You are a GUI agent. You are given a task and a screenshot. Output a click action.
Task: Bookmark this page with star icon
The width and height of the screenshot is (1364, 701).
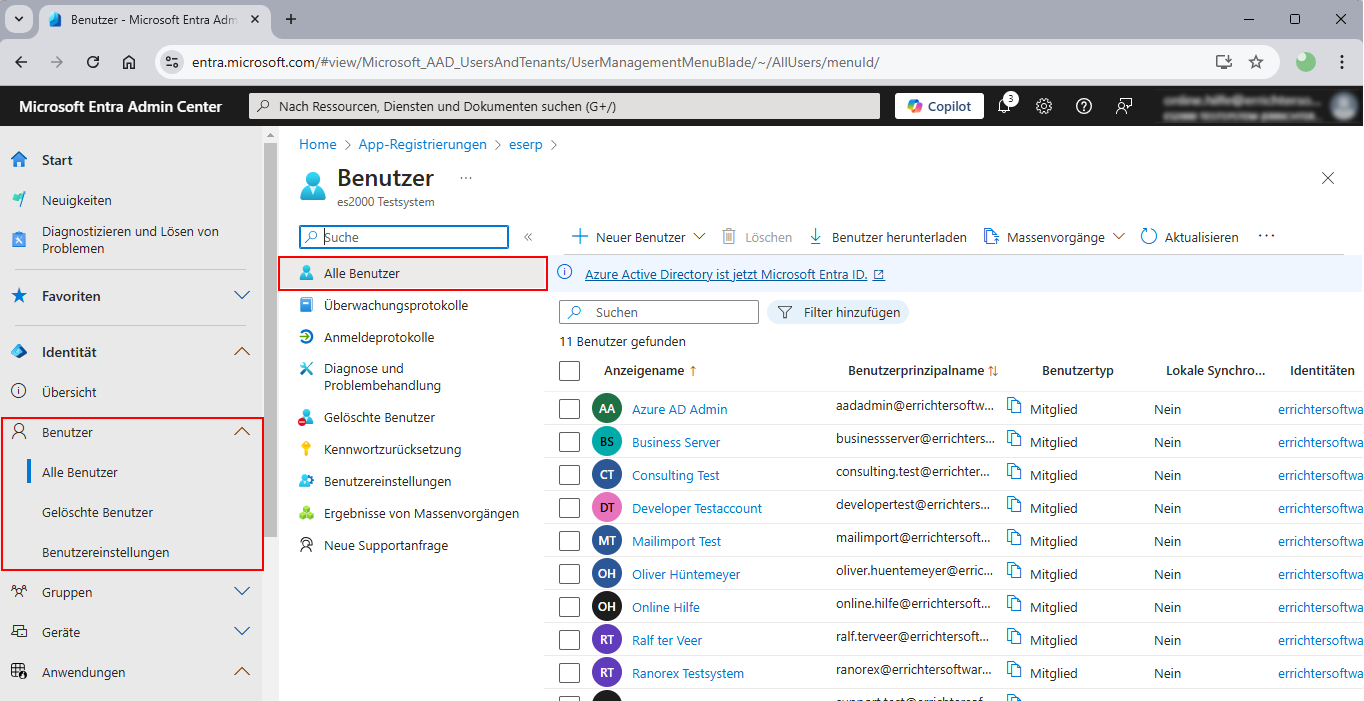click(1256, 62)
